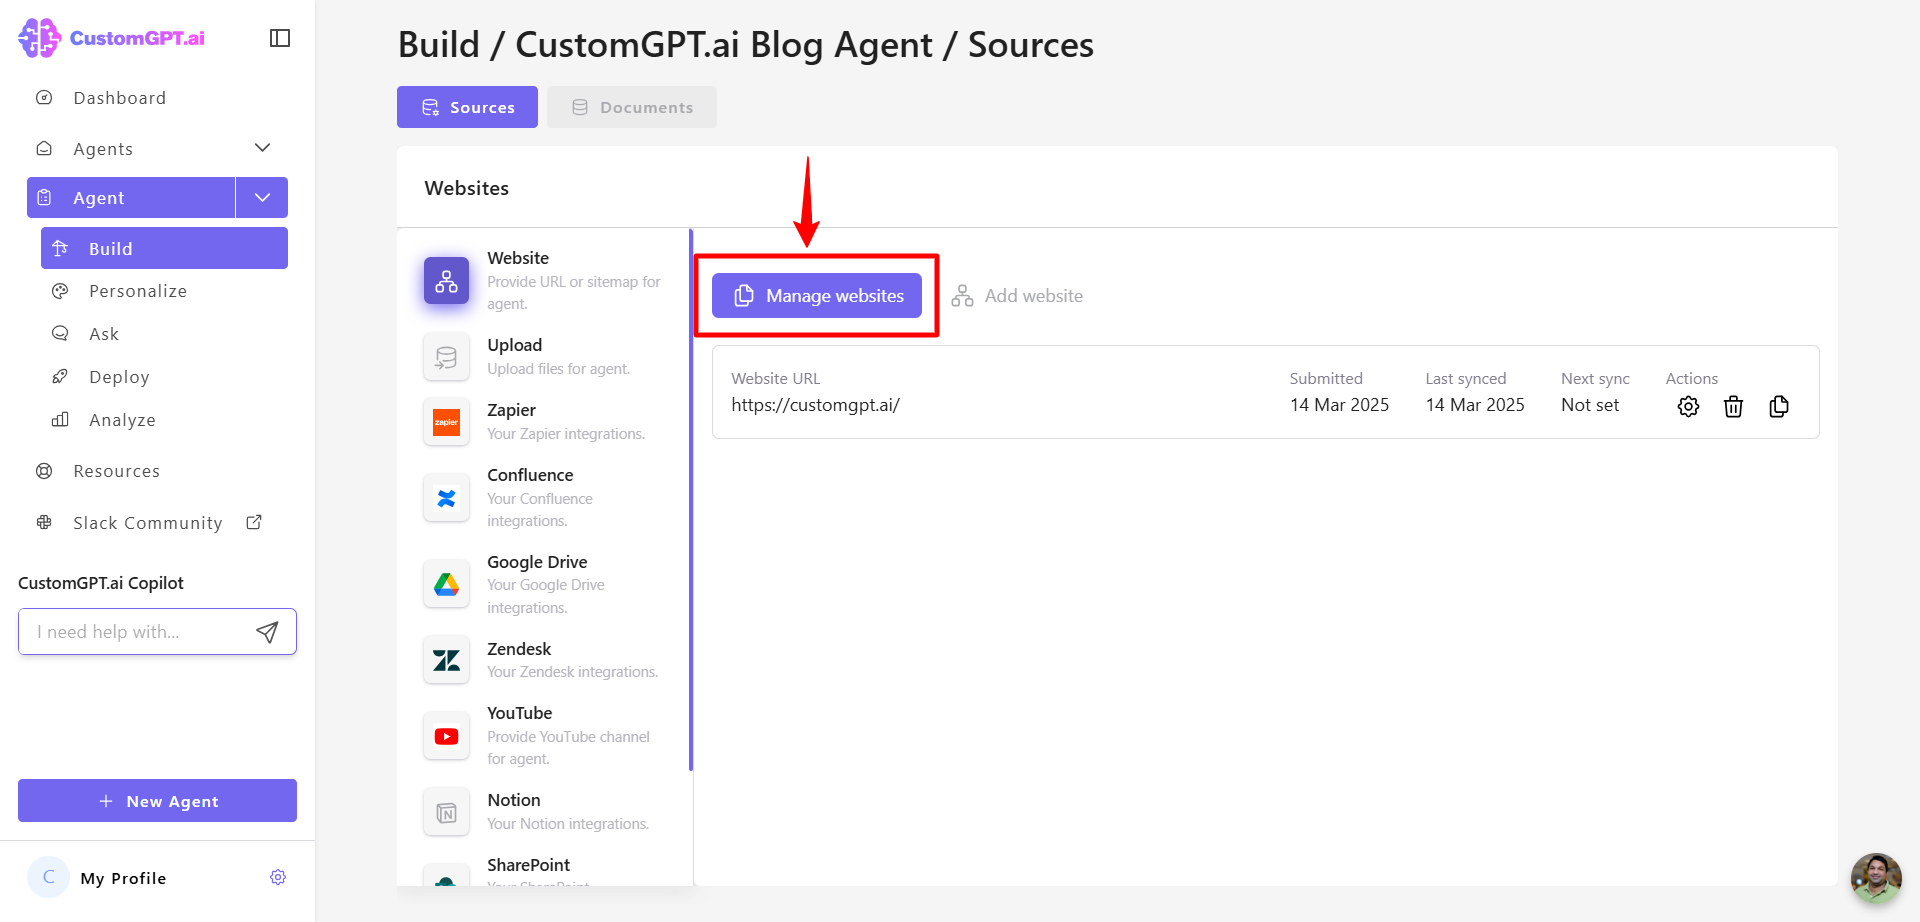This screenshot has width=1920, height=922.
Task: Delete the customgpt.ai website with trash icon
Action: click(1733, 406)
